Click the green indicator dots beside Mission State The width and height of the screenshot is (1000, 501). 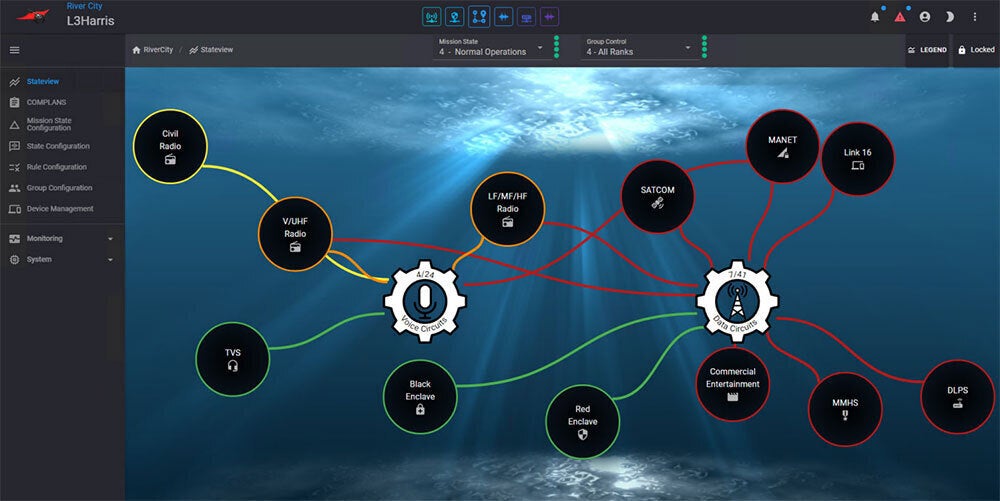click(x=557, y=47)
